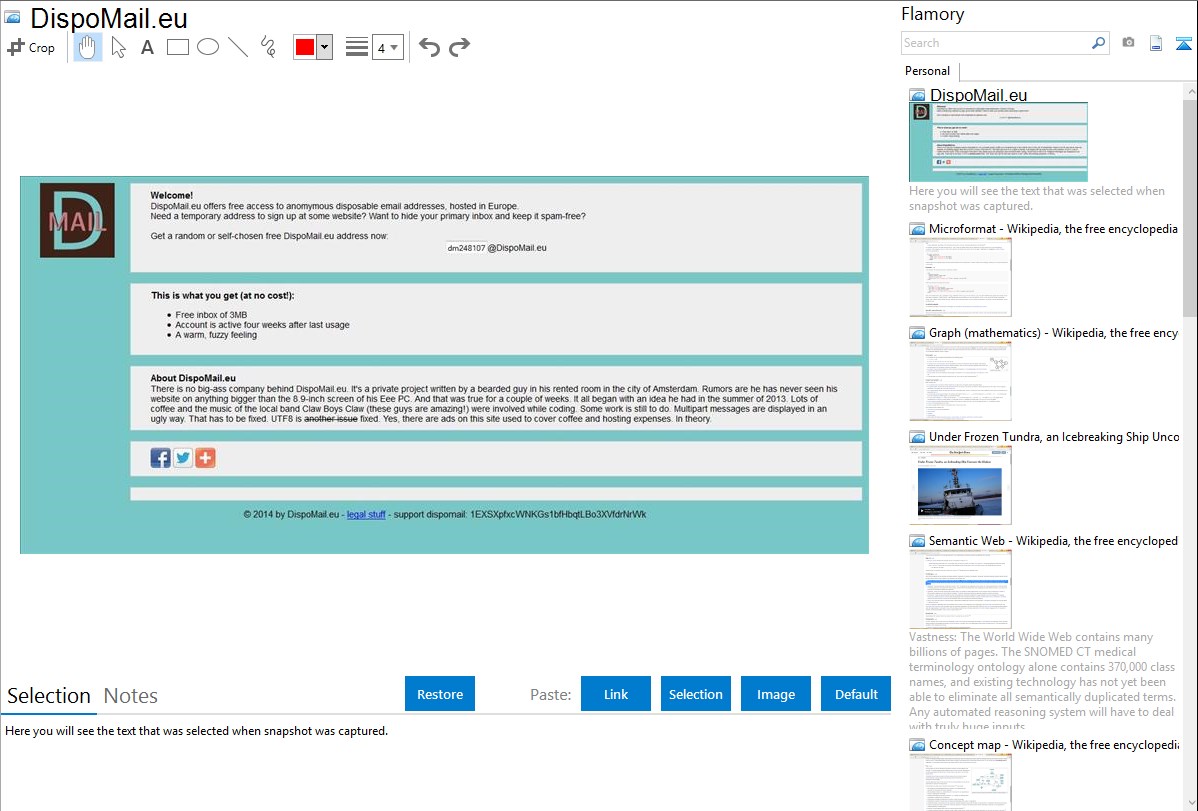The image size is (1198, 811).
Task: Click the Paste Selection button
Action: 696,693
